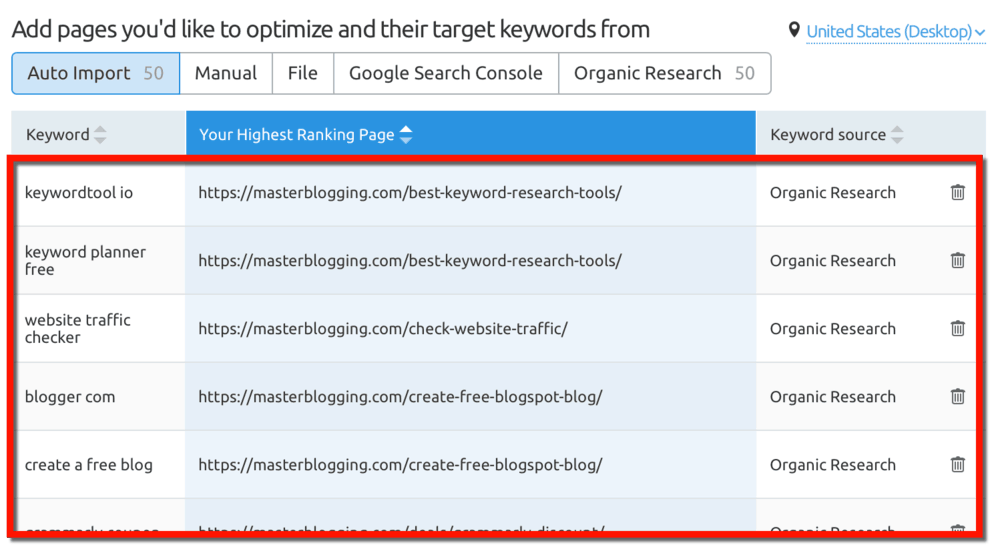Remove the 'create a free blog' row

click(957, 464)
